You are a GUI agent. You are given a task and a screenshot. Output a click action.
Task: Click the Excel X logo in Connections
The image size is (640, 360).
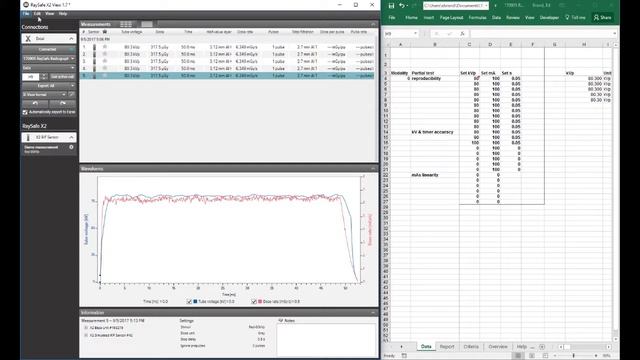pyautogui.click(x=28, y=39)
